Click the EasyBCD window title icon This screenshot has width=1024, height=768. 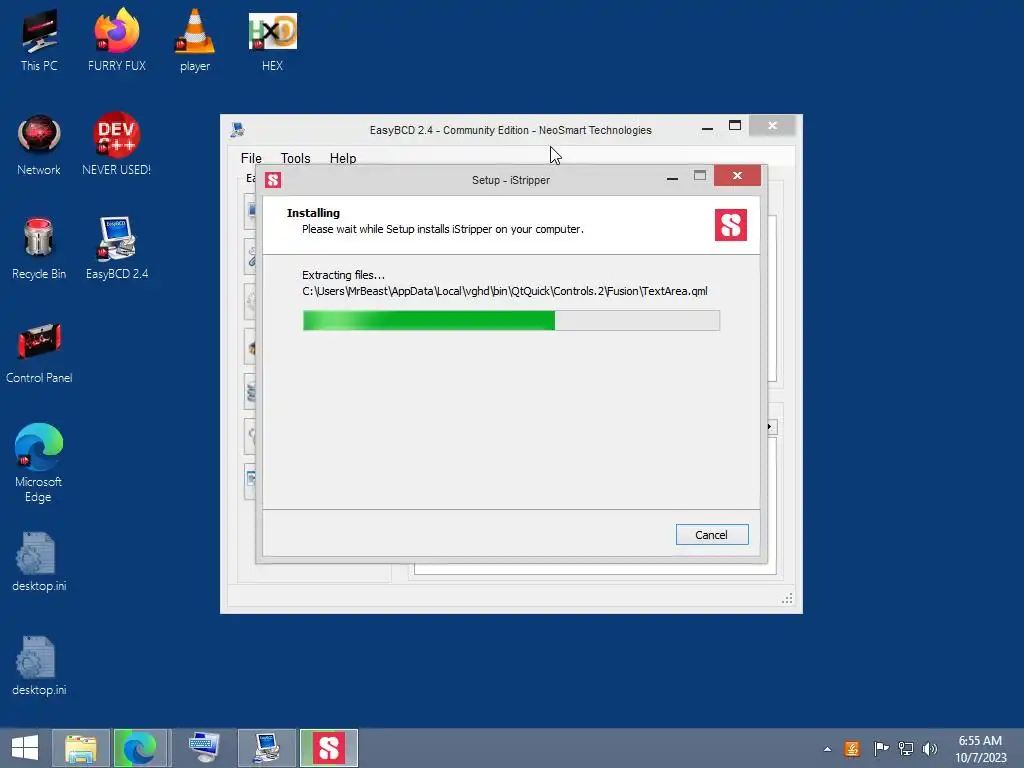[x=238, y=130]
